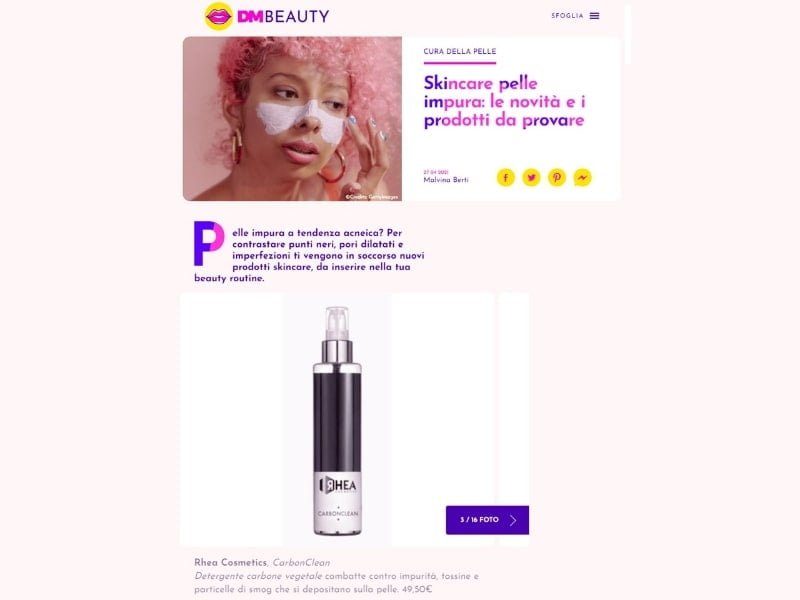Click the Detergente carbone vegetale text
The height and width of the screenshot is (600, 800).
(258, 576)
